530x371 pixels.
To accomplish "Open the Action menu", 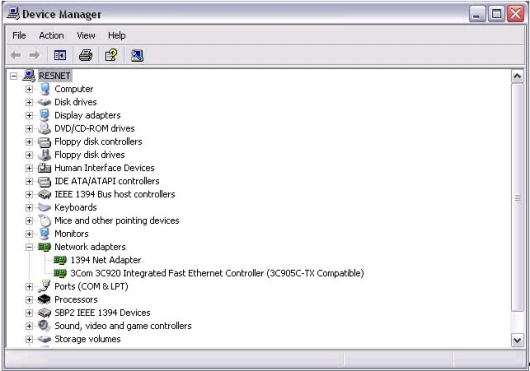I will [51, 35].
